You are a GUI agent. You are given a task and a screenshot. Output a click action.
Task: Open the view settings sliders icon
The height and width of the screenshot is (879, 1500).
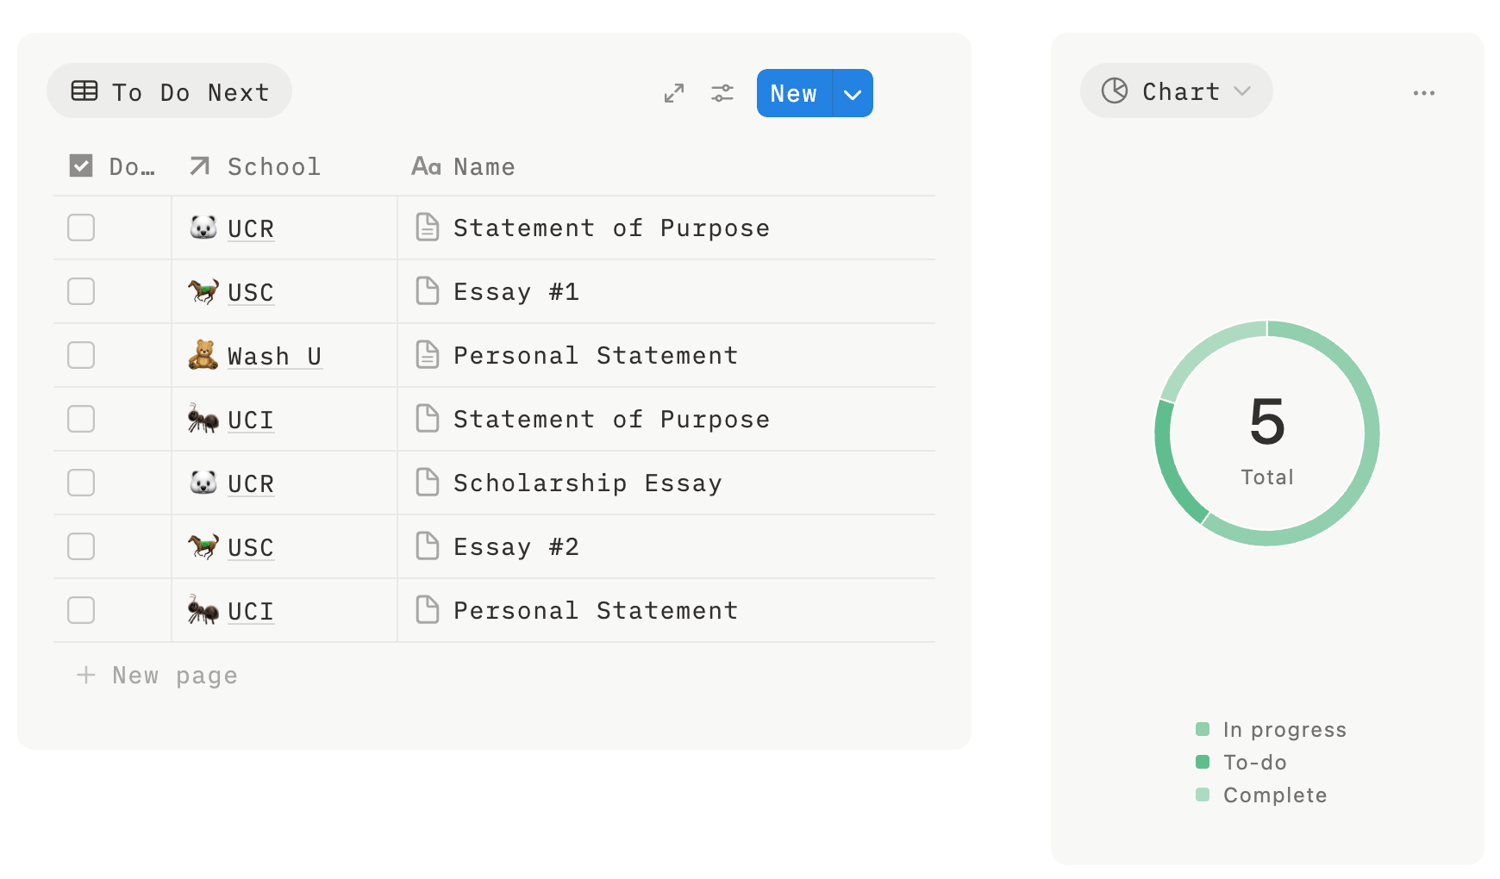point(722,93)
